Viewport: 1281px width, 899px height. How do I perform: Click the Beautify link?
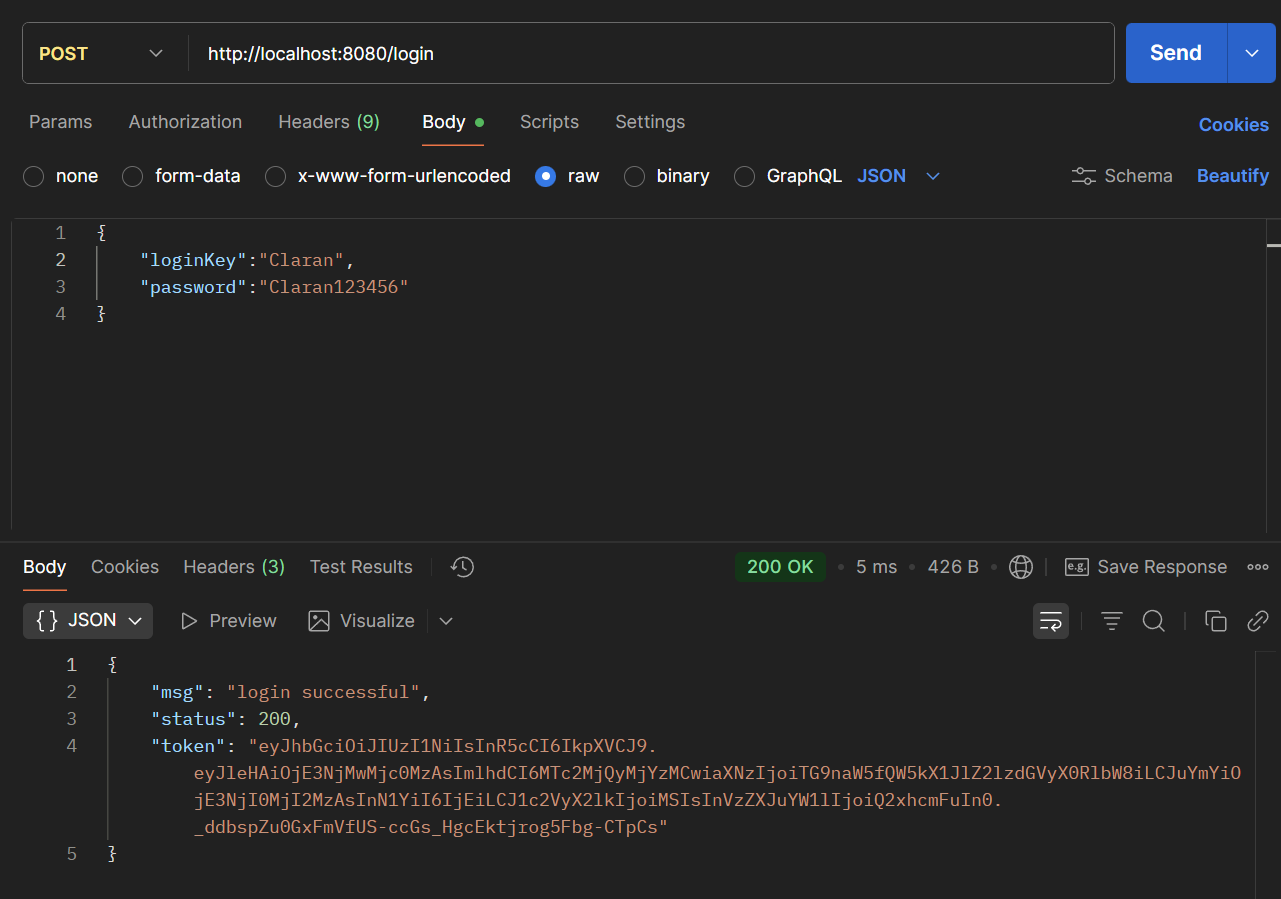coord(1232,176)
